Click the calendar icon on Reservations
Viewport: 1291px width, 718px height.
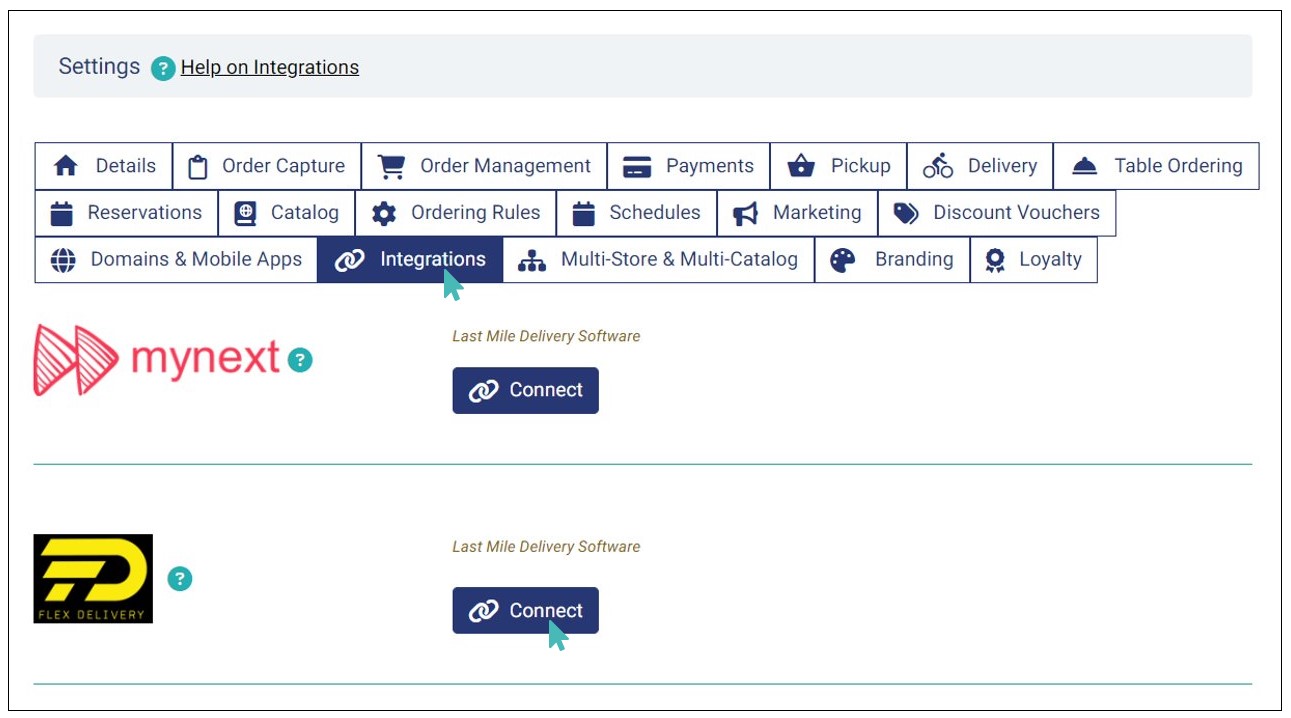click(x=62, y=213)
